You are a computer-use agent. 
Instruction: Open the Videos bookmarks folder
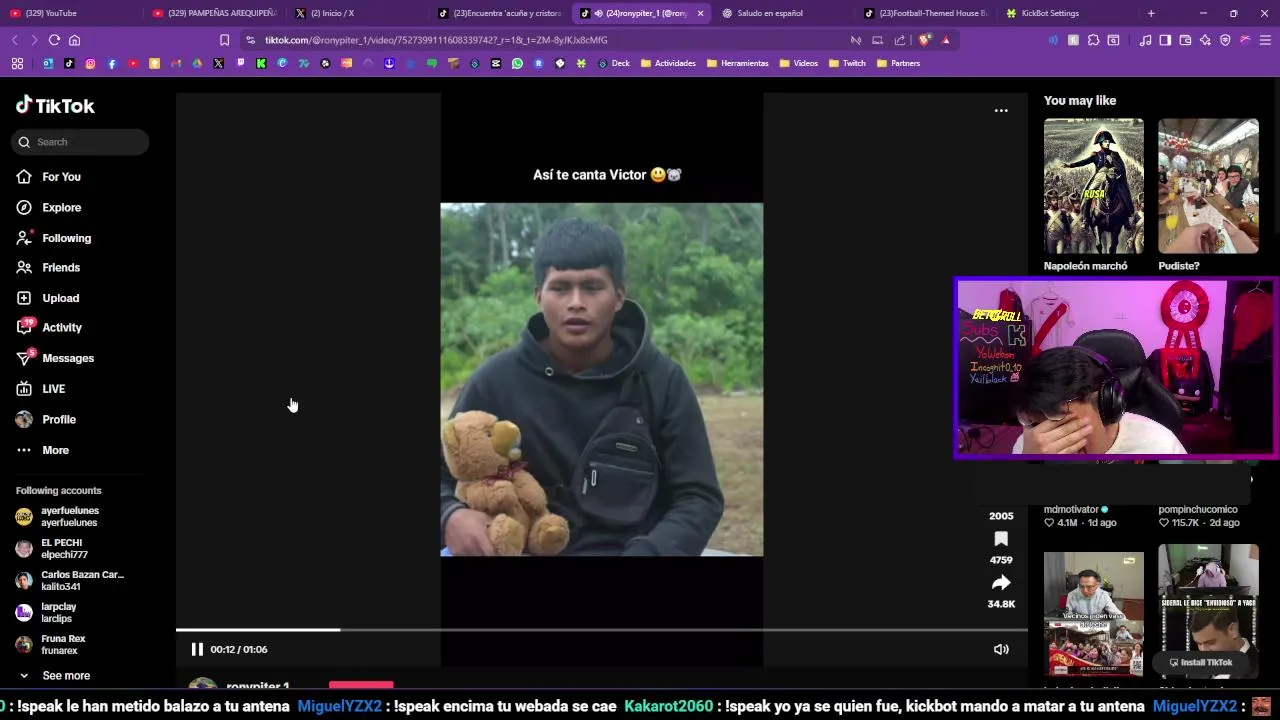(x=799, y=63)
